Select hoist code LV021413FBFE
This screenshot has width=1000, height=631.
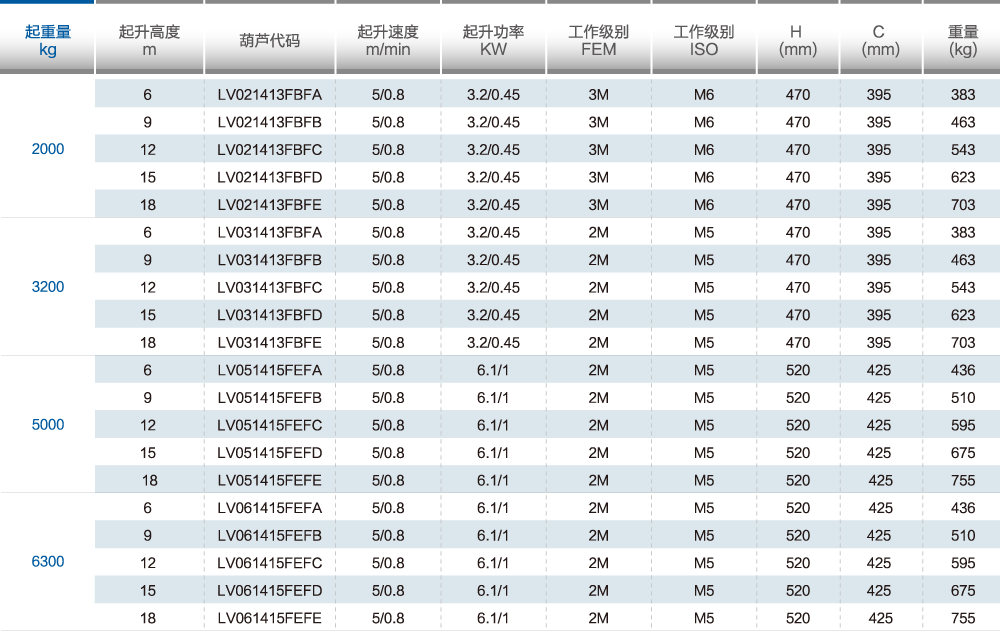click(x=269, y=205)
